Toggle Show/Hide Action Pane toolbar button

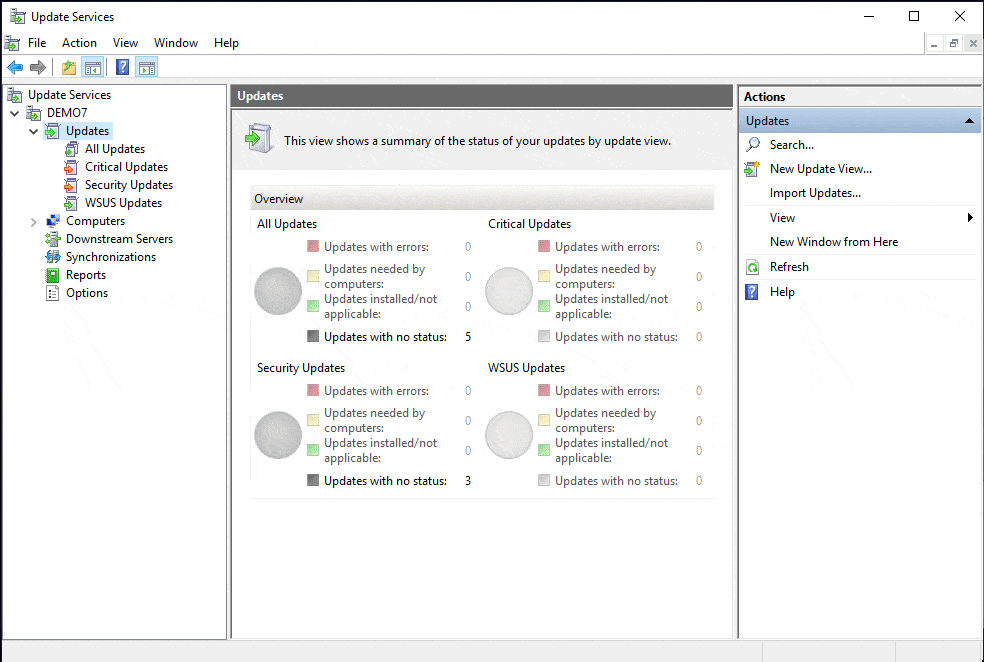pyautogui.click(x=147, y=68)
